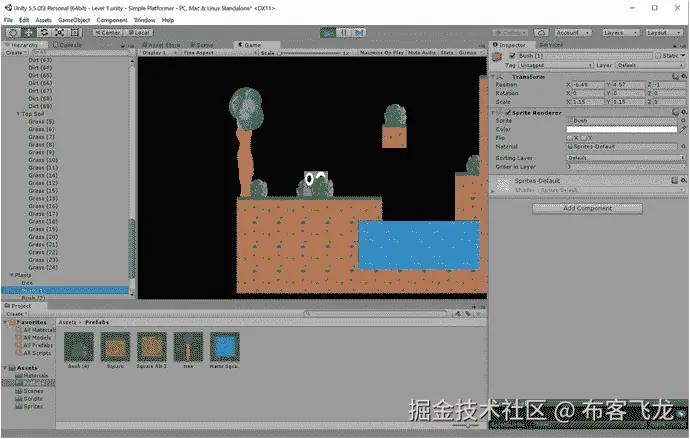Open Sprite Renderer help icon
690x439 pixels.
click(675, 113)
